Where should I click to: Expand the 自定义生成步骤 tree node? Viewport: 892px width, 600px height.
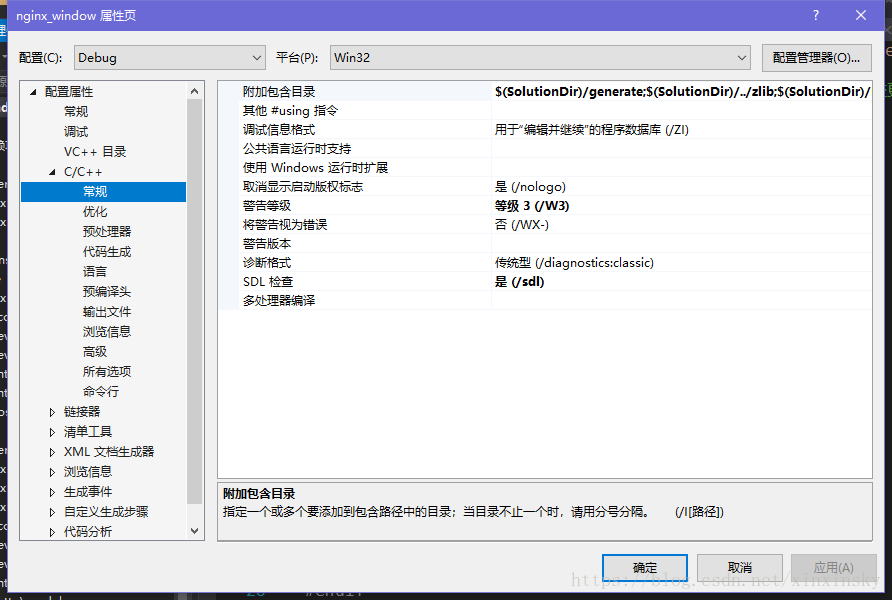point(52,512)
